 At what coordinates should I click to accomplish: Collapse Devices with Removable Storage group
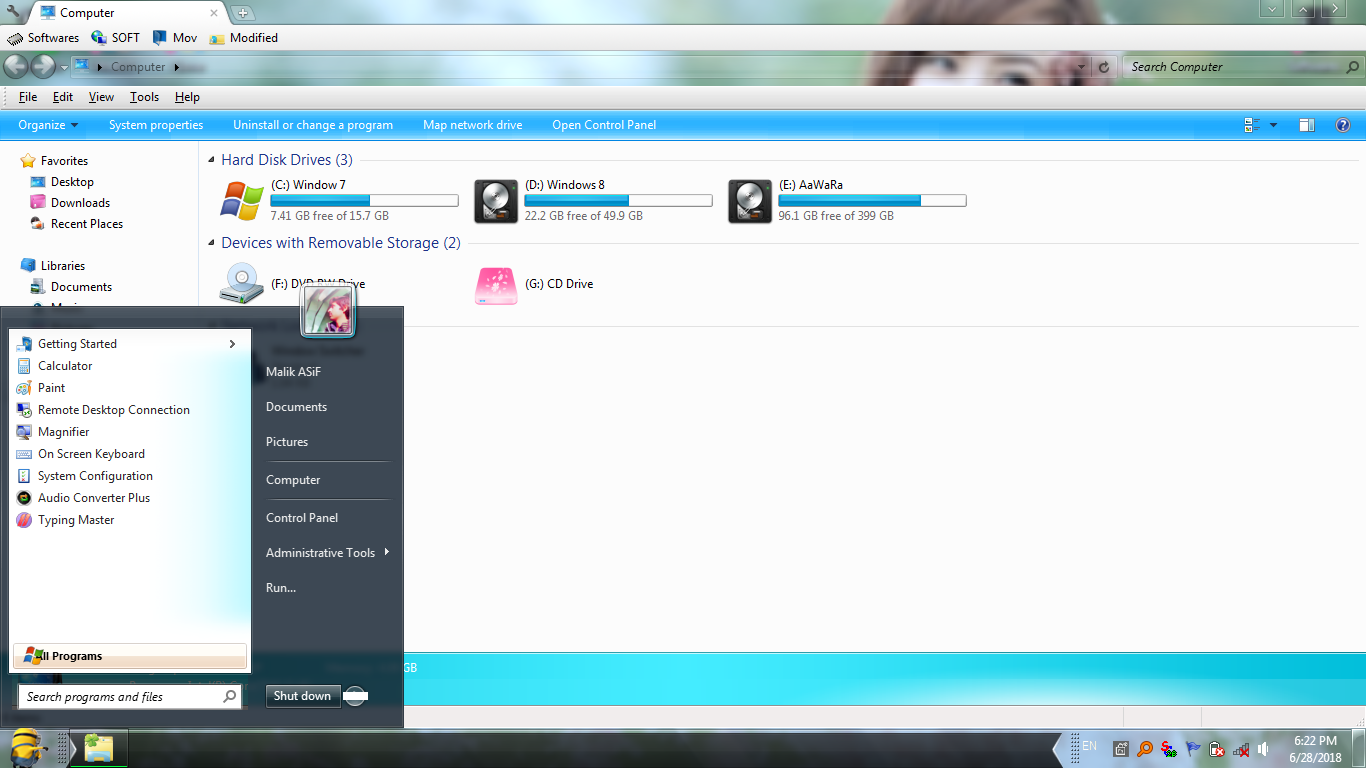211,243
